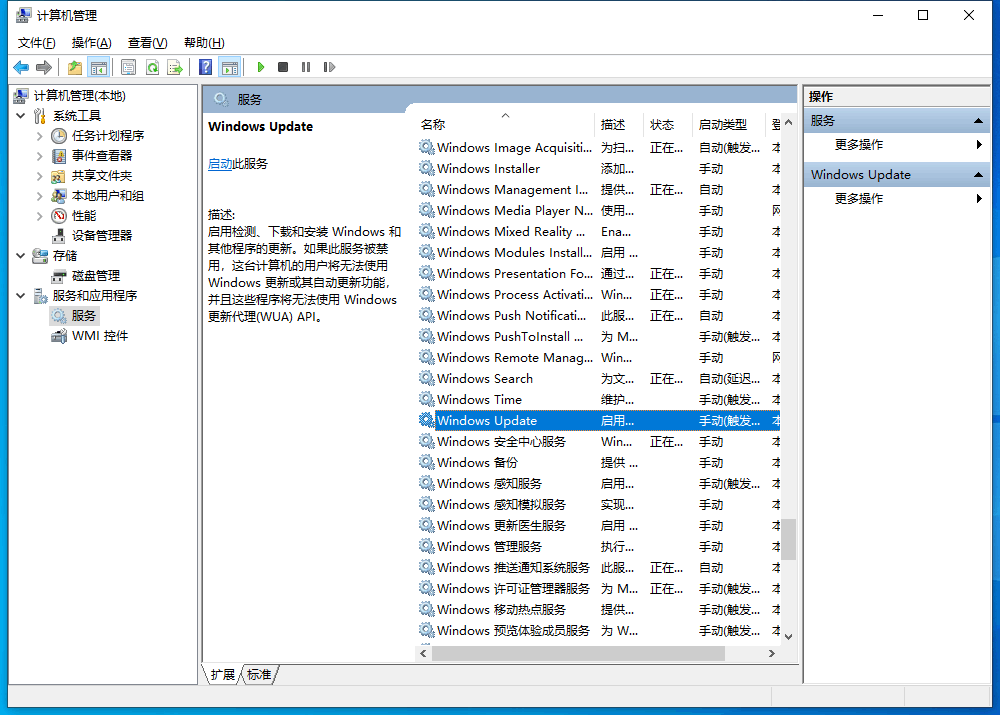This screenshot has width=1000, height=715.
Task: Select 计算机管理(本地) root node
Action: pyautogui.click(x=80, y=96)
